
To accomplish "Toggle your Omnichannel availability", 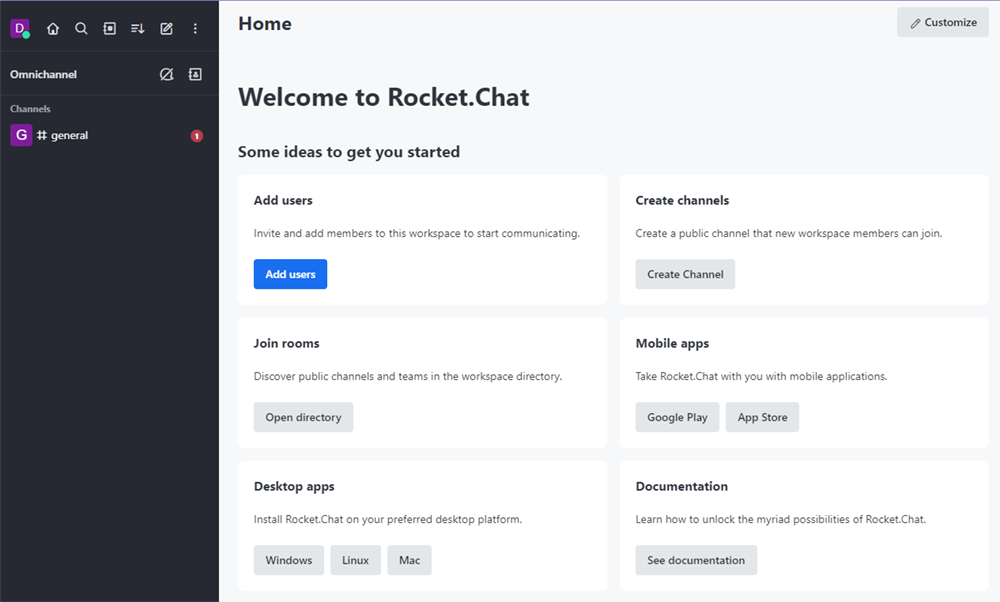I will [166, 73].
